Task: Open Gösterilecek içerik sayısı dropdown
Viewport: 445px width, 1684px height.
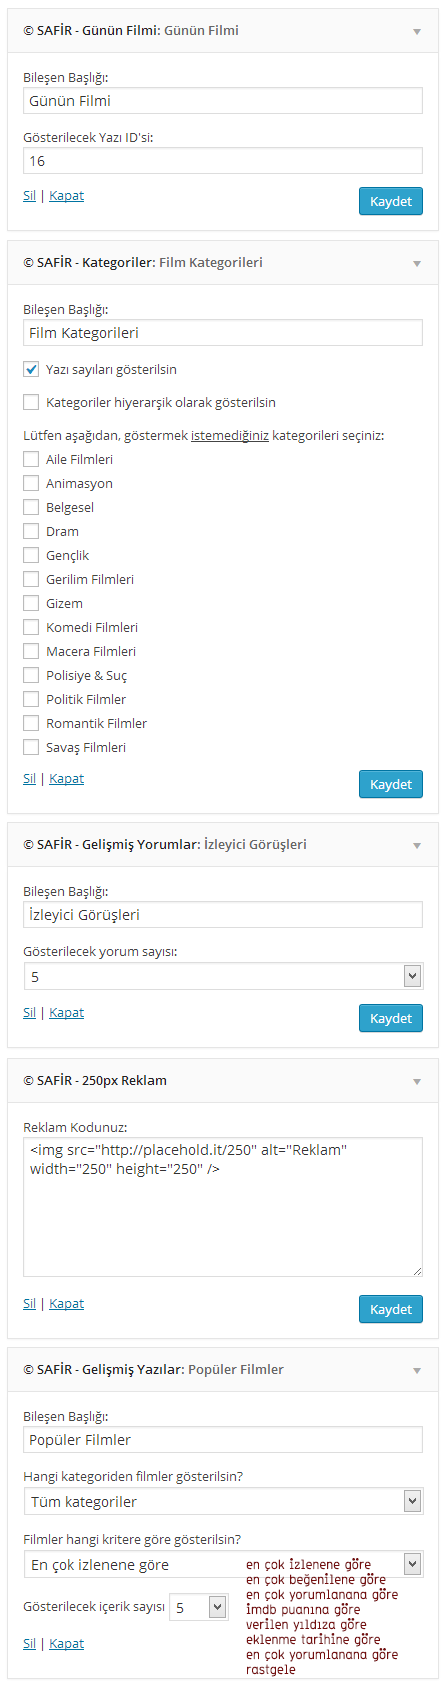Action: [199, 1607]
